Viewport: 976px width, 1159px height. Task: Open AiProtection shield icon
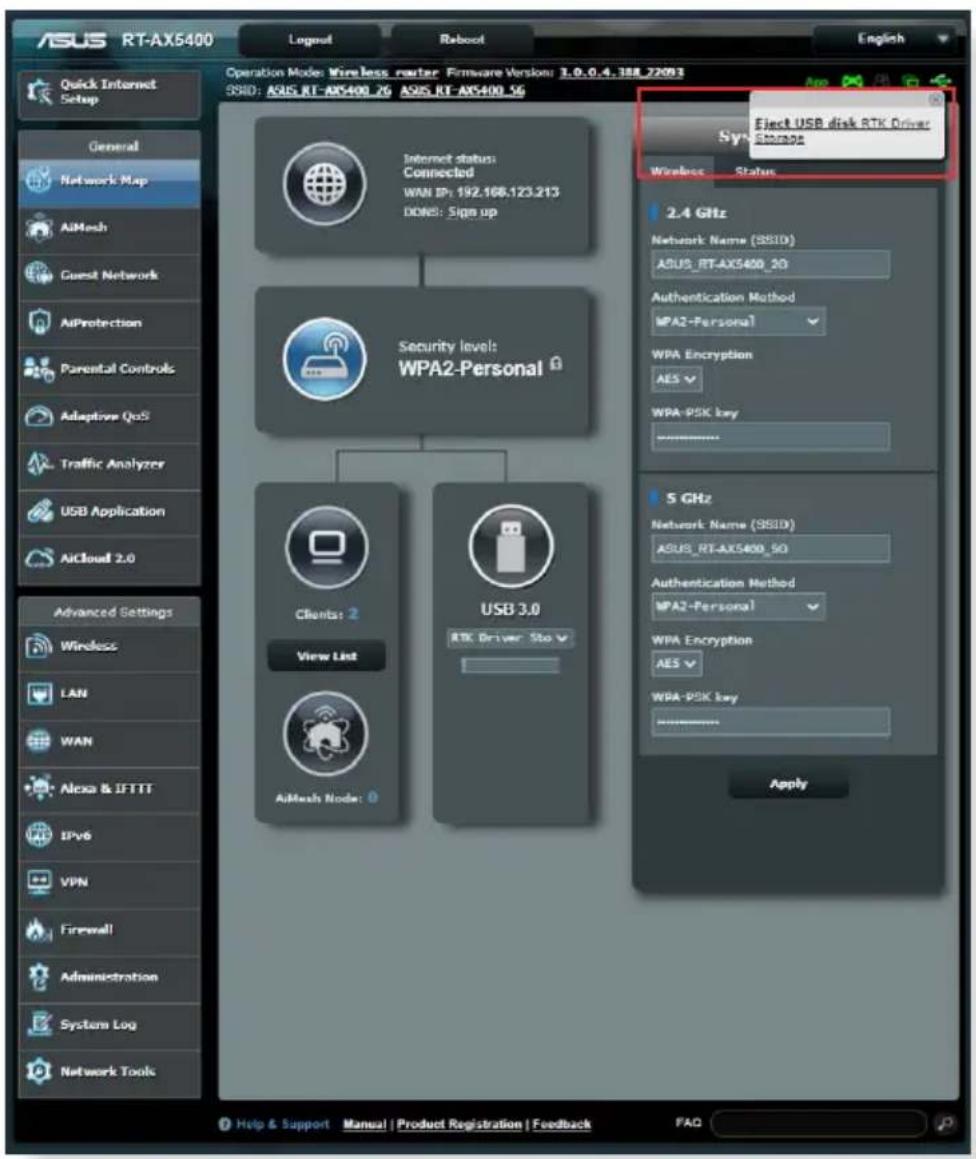[38, 322]
